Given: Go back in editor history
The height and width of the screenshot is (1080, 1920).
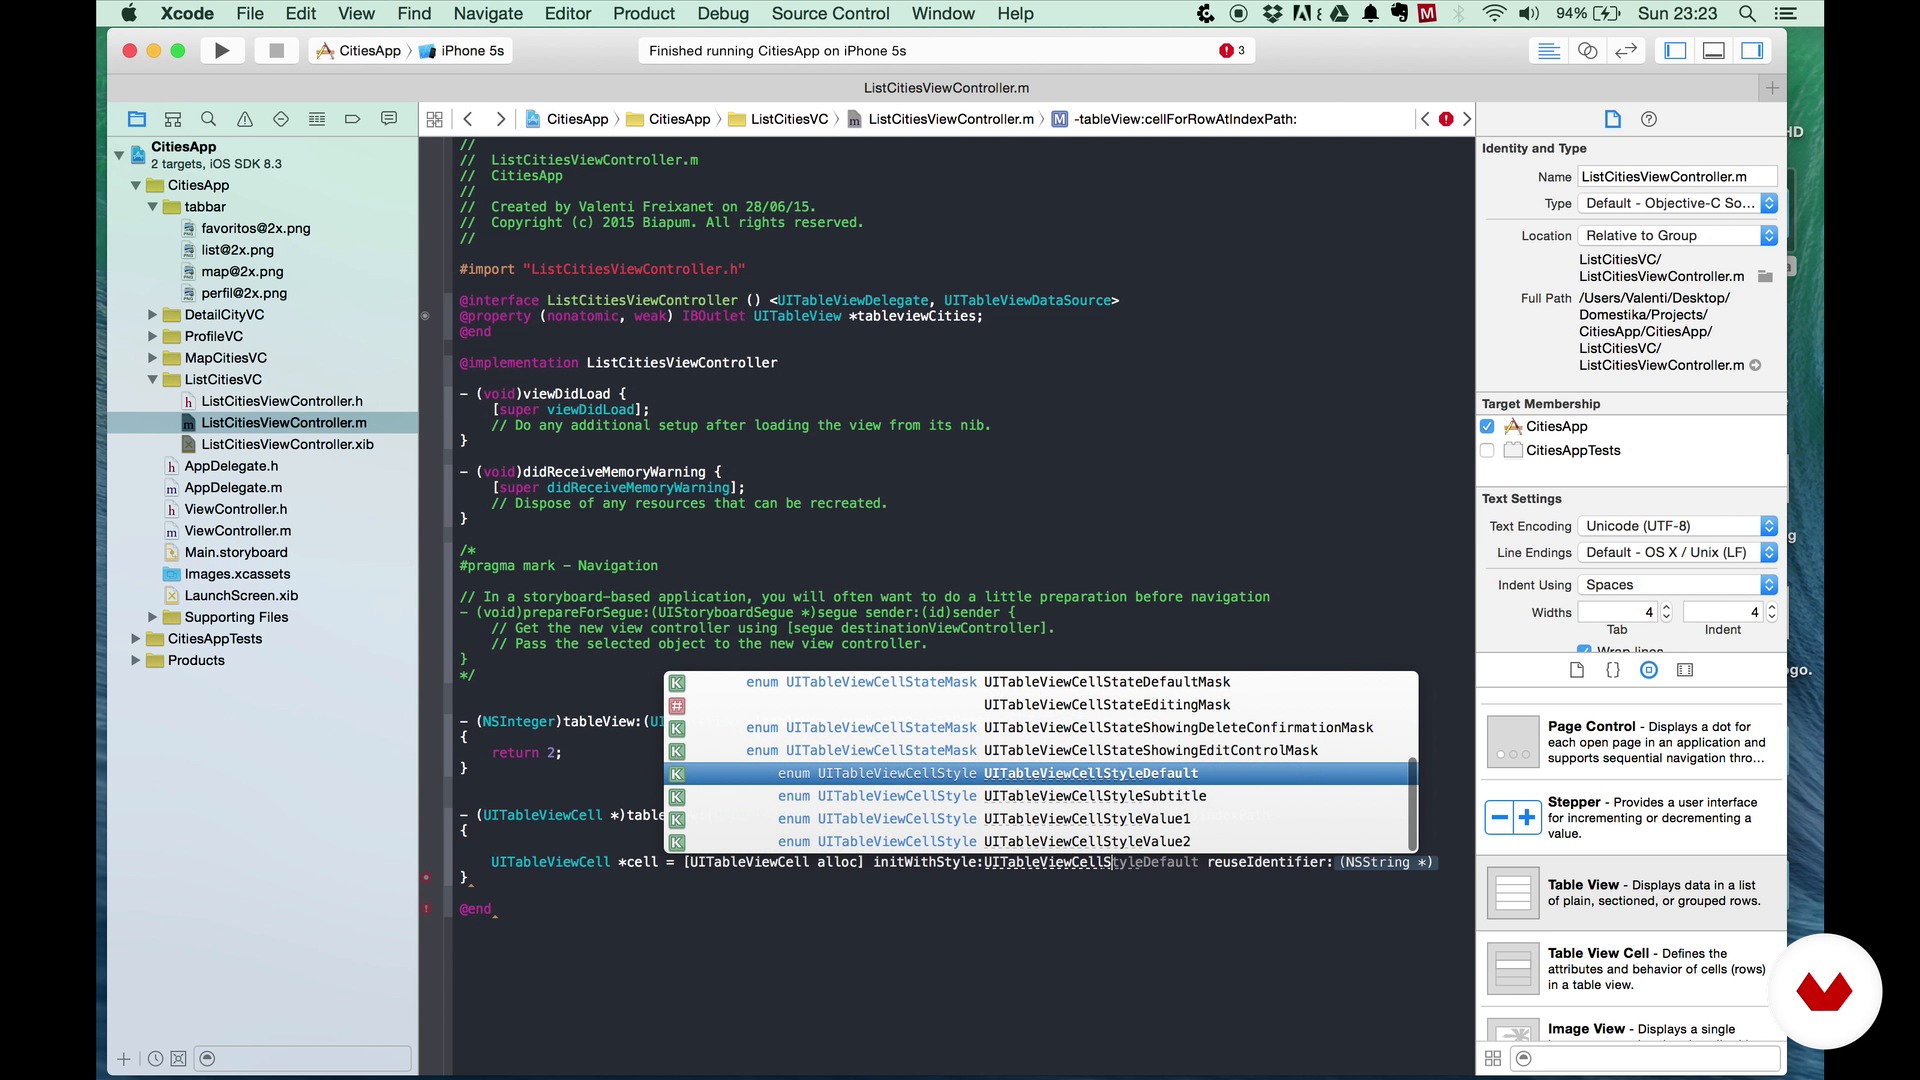Looking at the screenshot, I should [x=468, y=119].
